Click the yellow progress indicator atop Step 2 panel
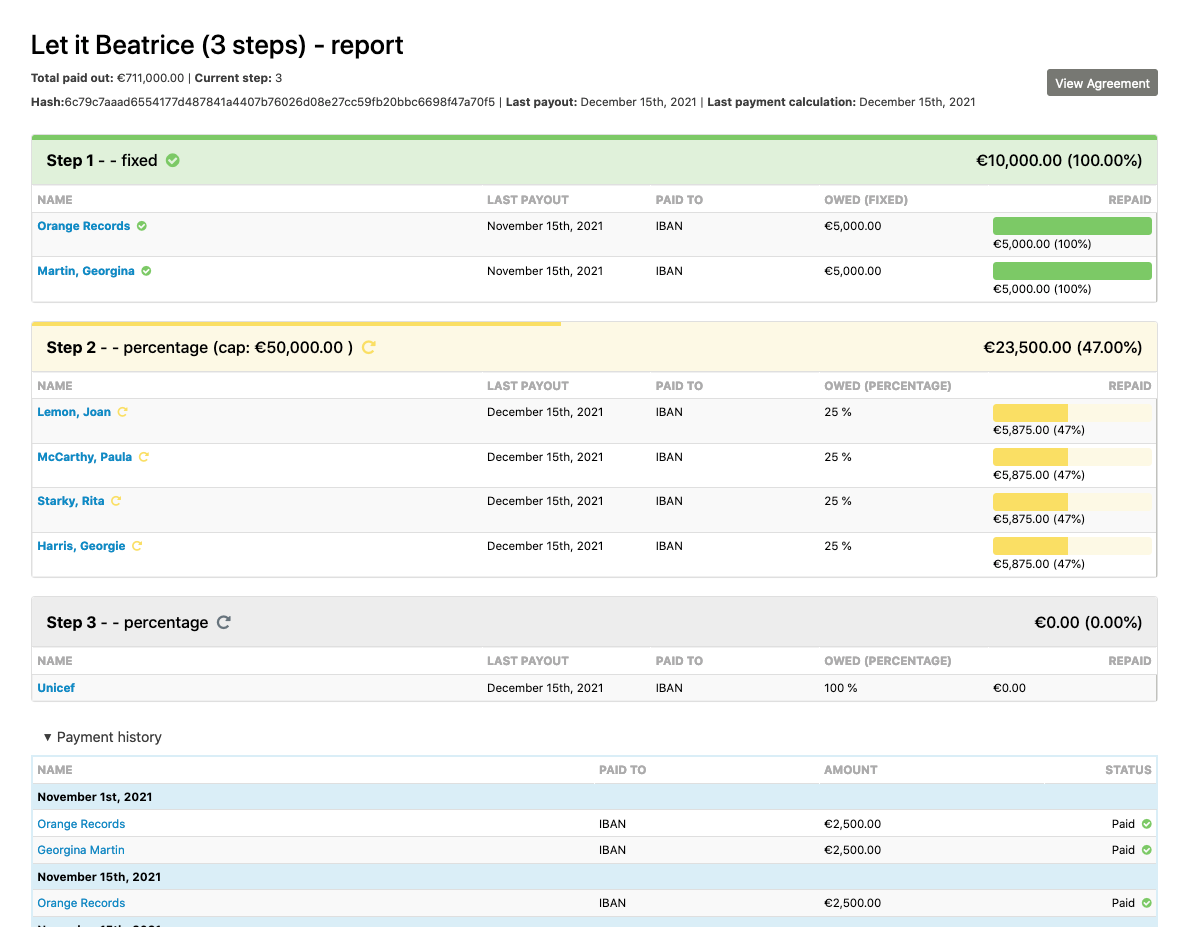Screen dimensions: 1190x927 point(296,323)
